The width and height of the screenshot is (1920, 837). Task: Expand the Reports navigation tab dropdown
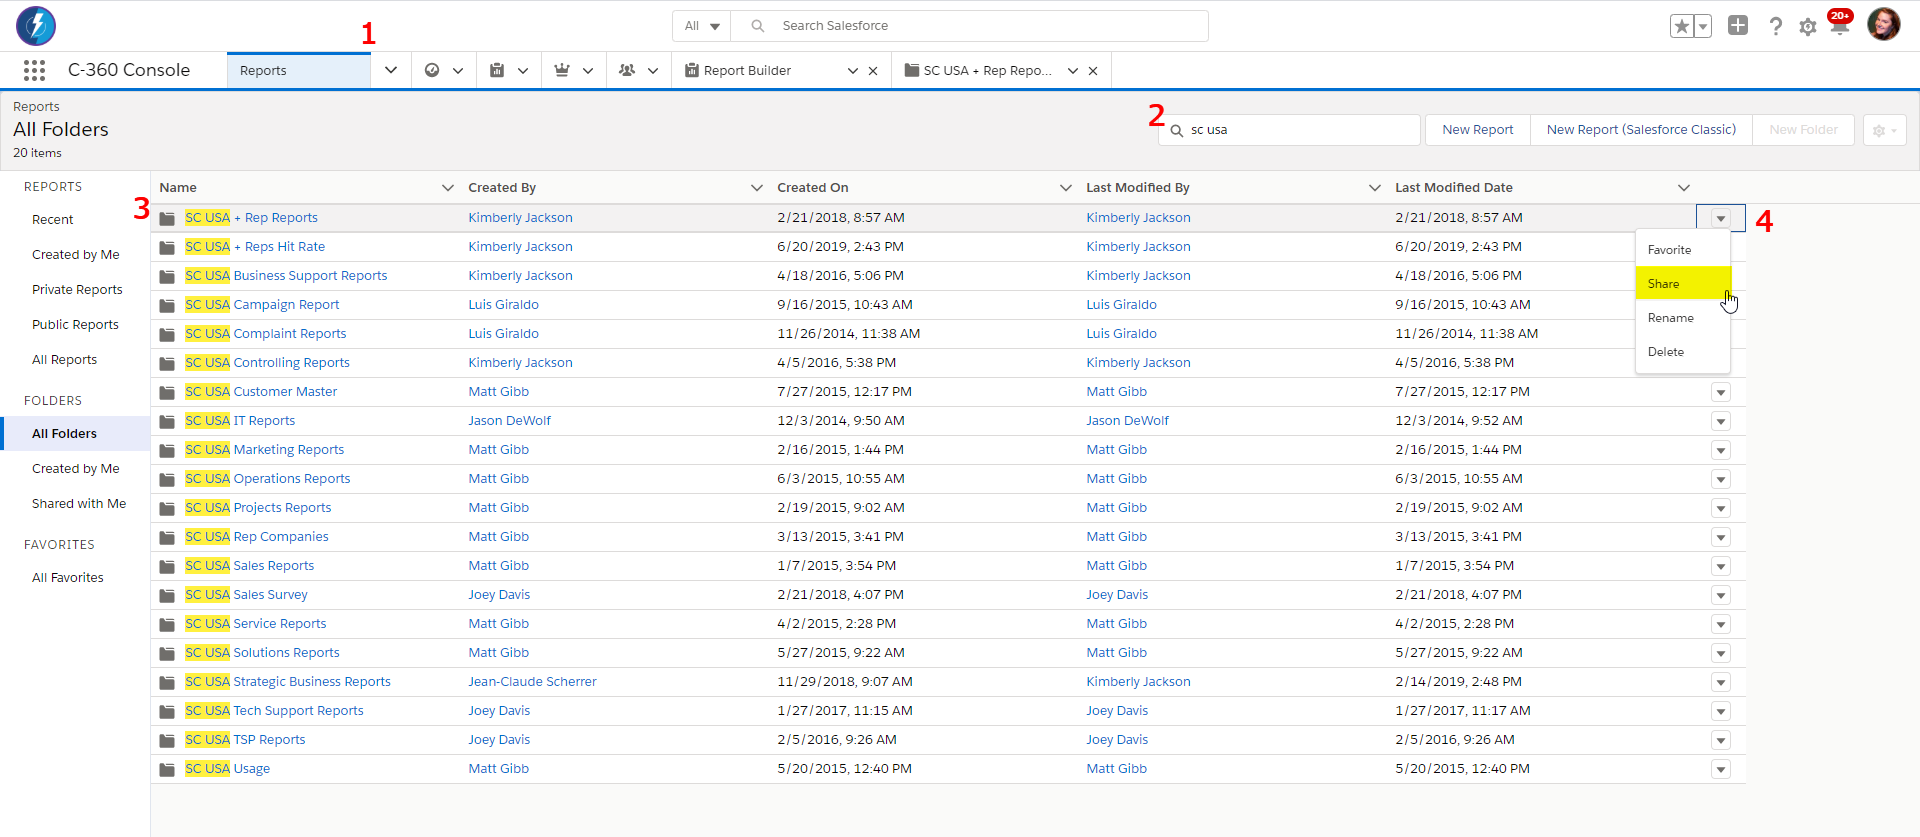click(391, 70)
